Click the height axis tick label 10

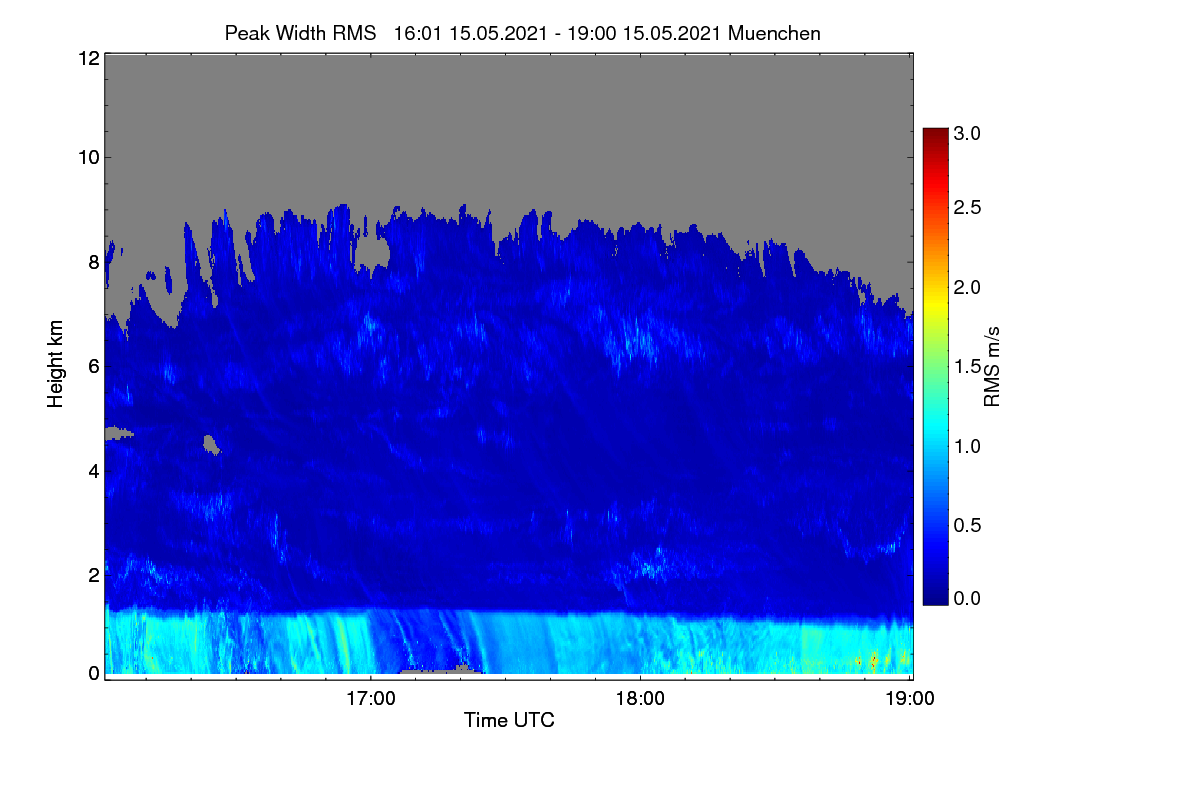point(88,157)
